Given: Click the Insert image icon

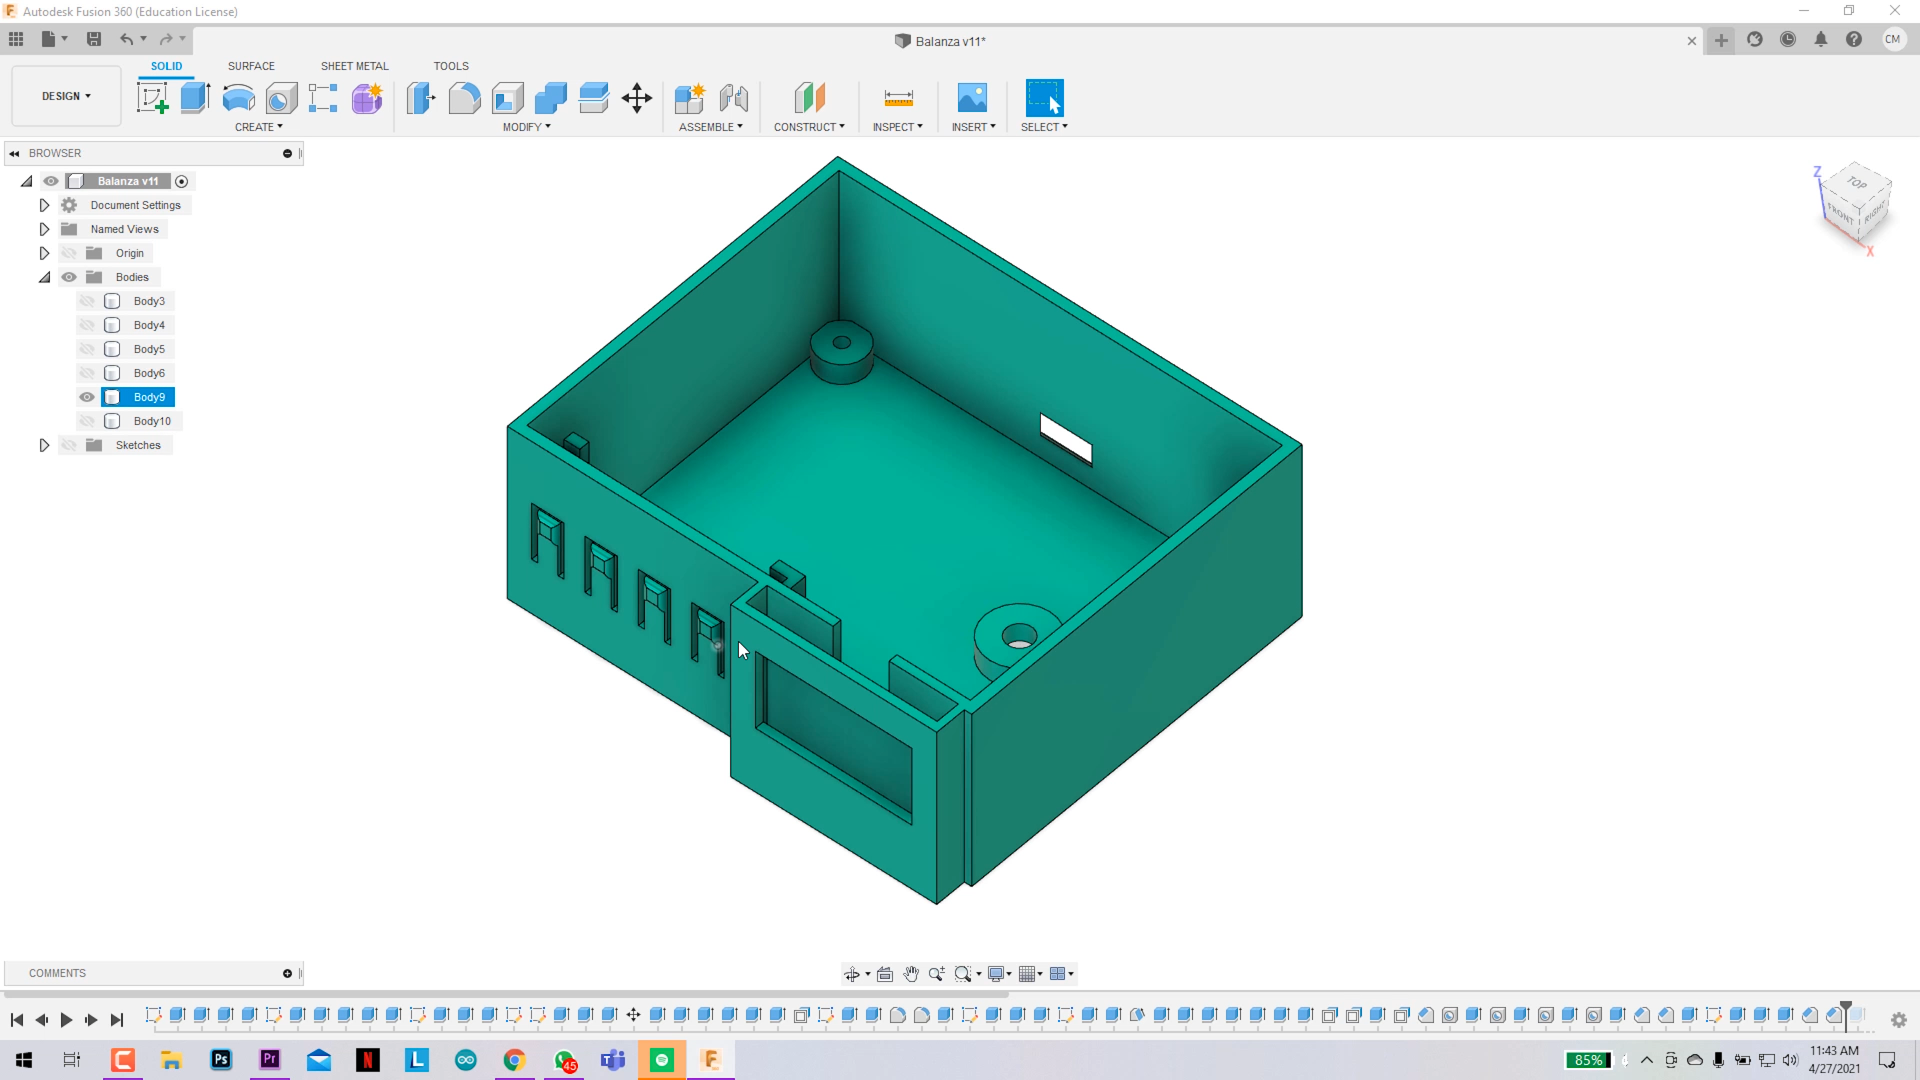Looking at the screenshot, I should [971, 98].
